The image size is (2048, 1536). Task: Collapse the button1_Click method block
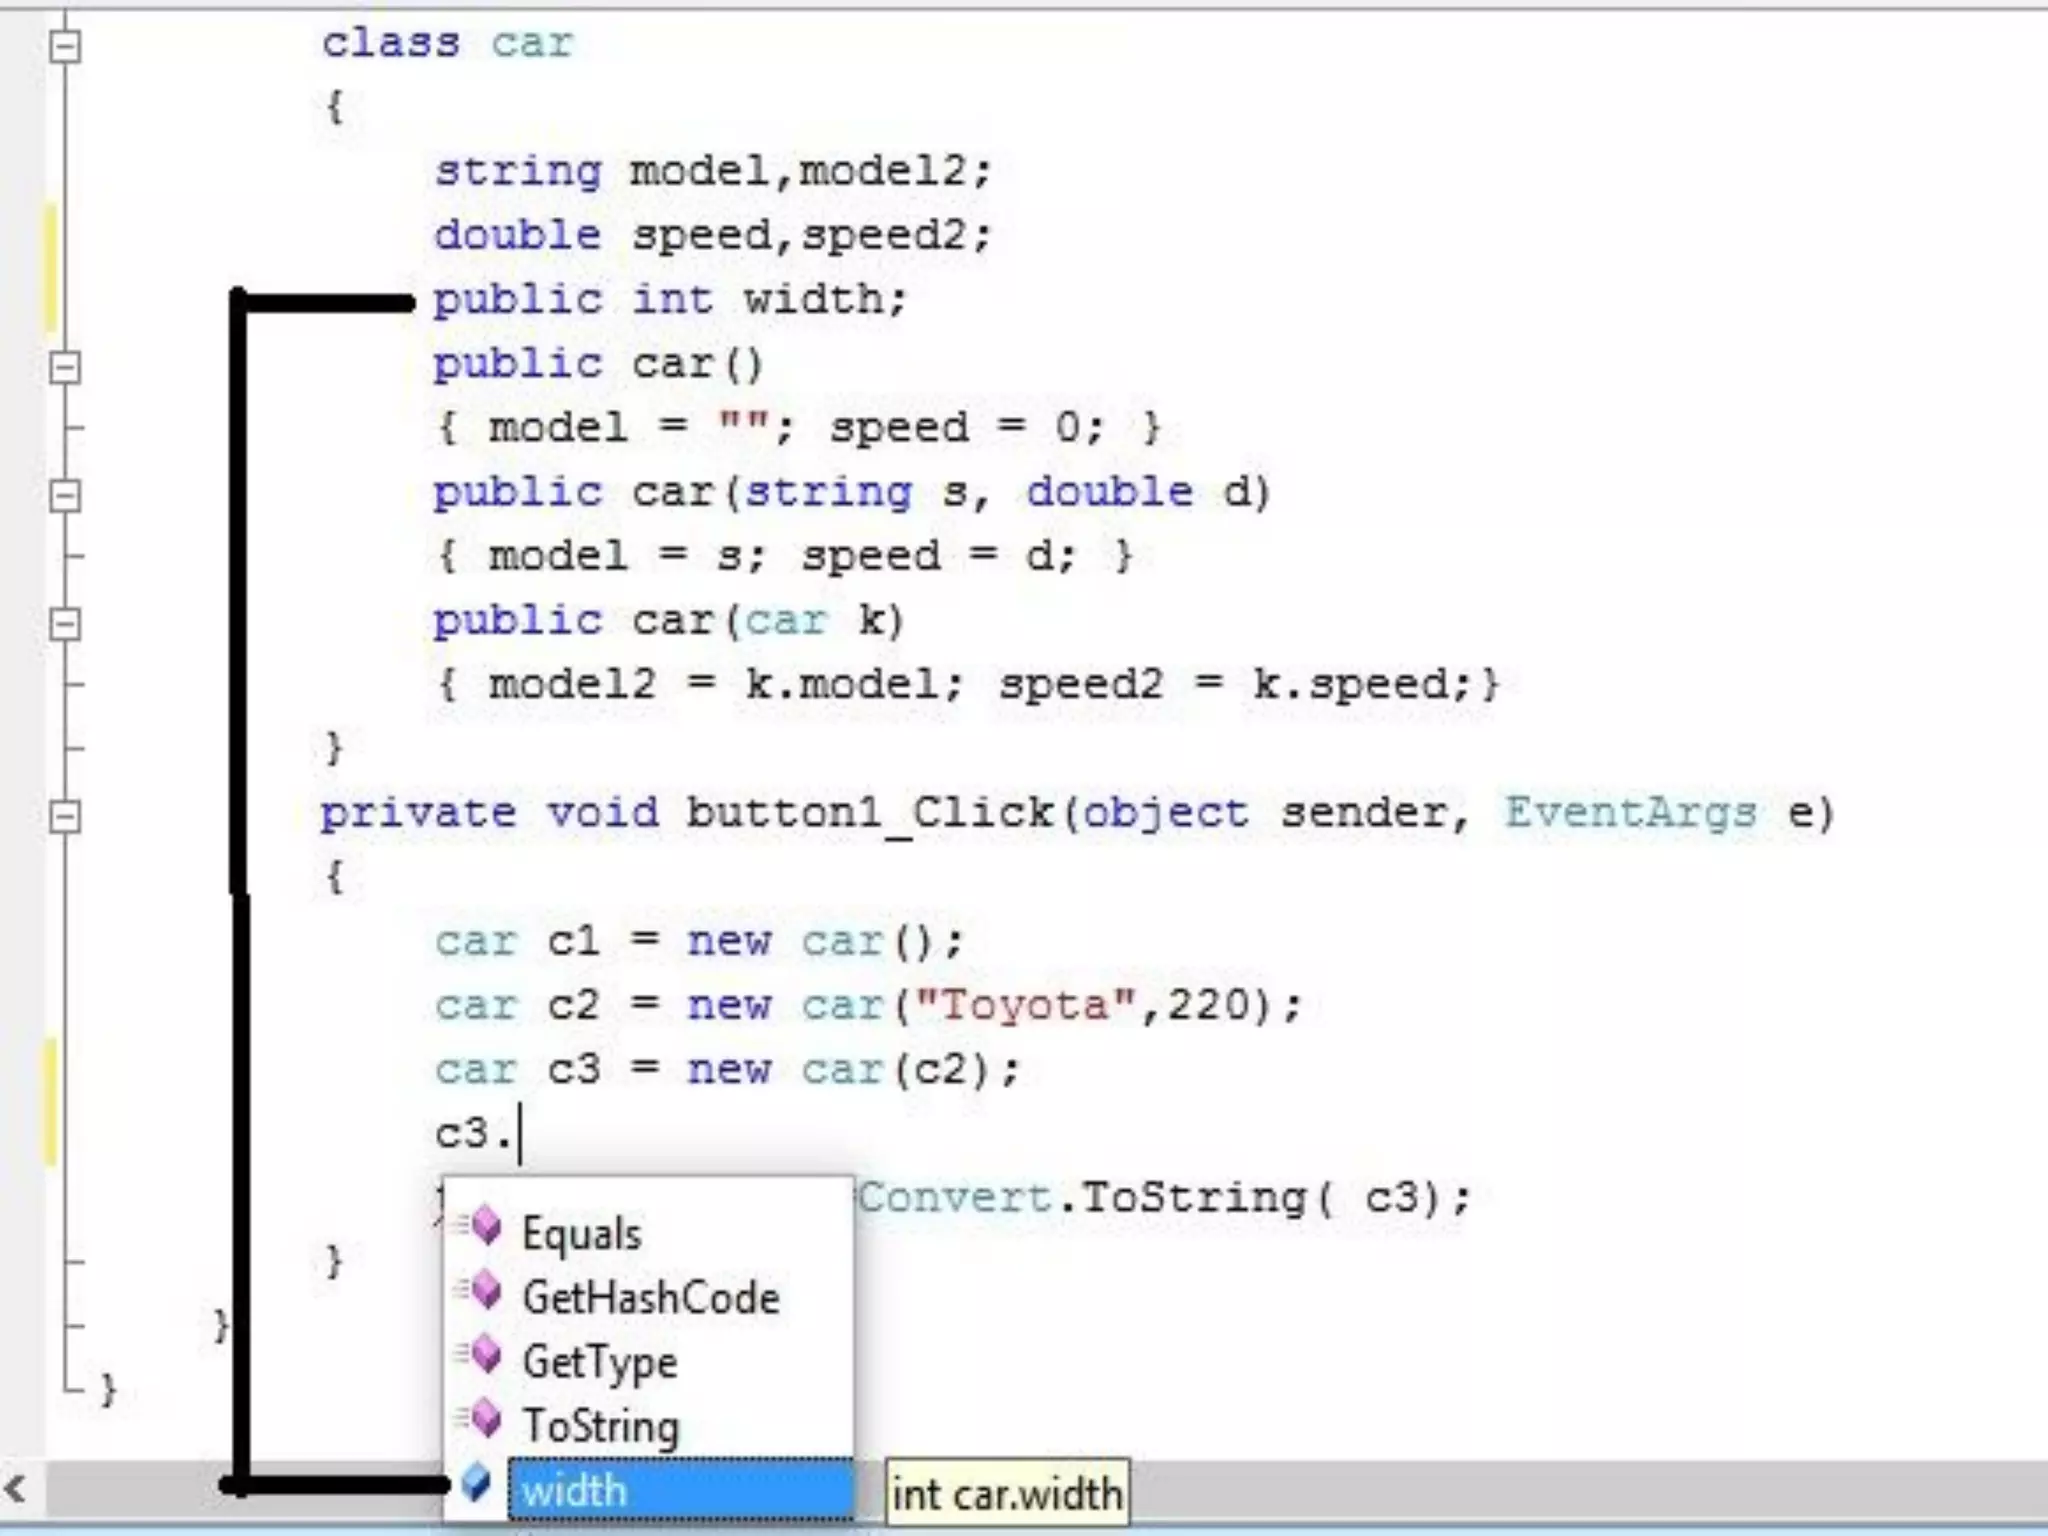coord(65,816)
